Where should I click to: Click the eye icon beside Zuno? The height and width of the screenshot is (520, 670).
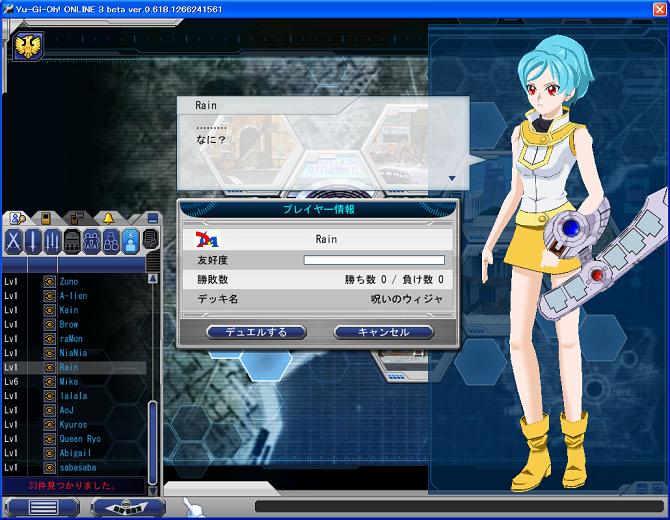[50, 281]
